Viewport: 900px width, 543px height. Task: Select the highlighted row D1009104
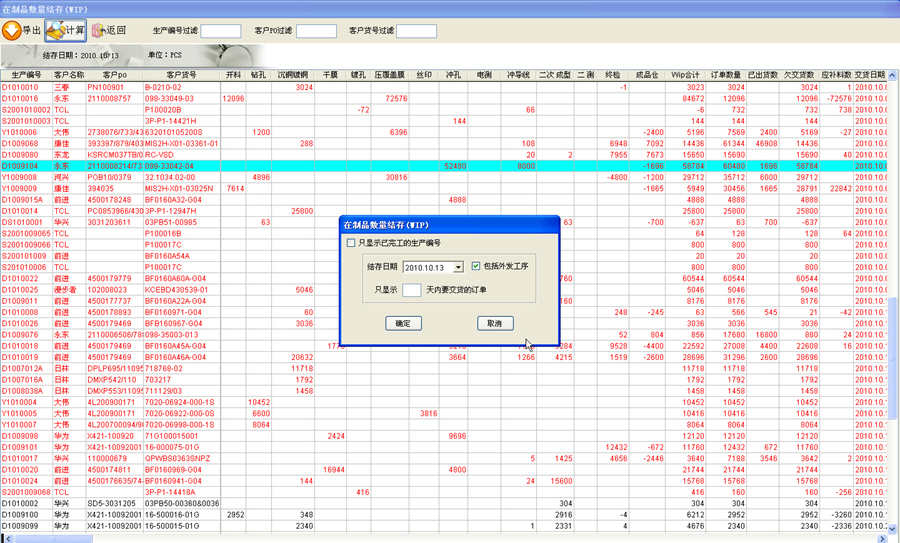(x=444, y=166)
